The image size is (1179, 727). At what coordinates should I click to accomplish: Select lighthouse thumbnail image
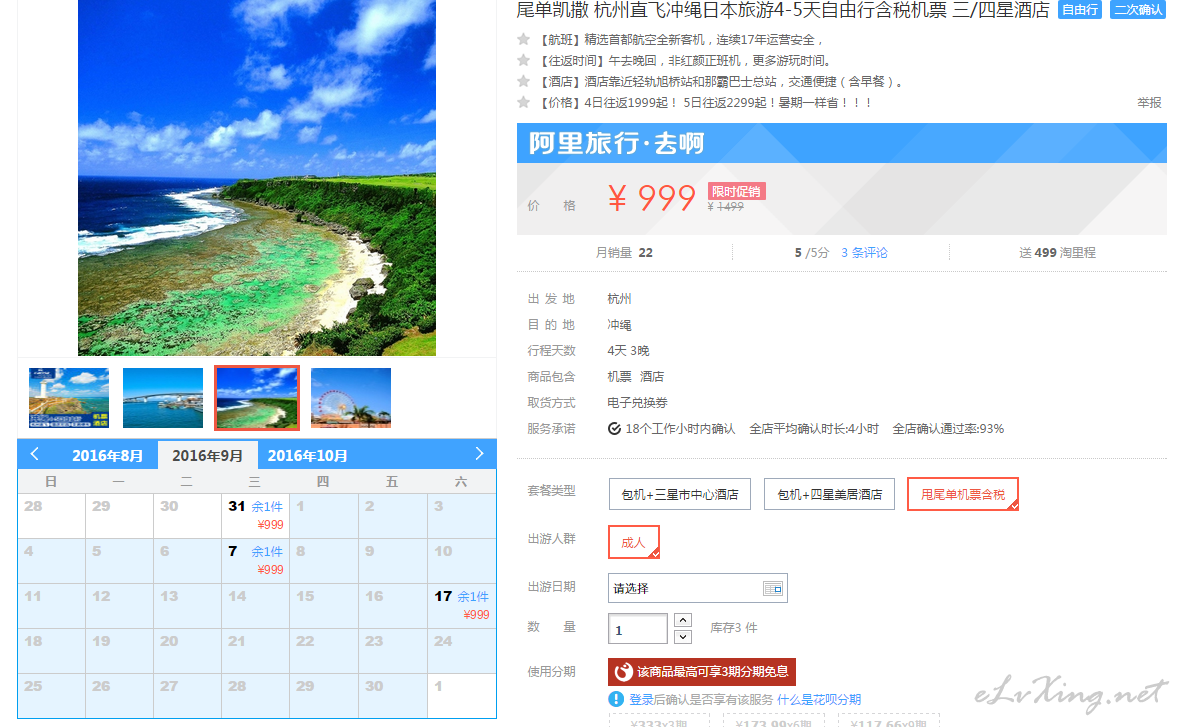coord(68,398)
